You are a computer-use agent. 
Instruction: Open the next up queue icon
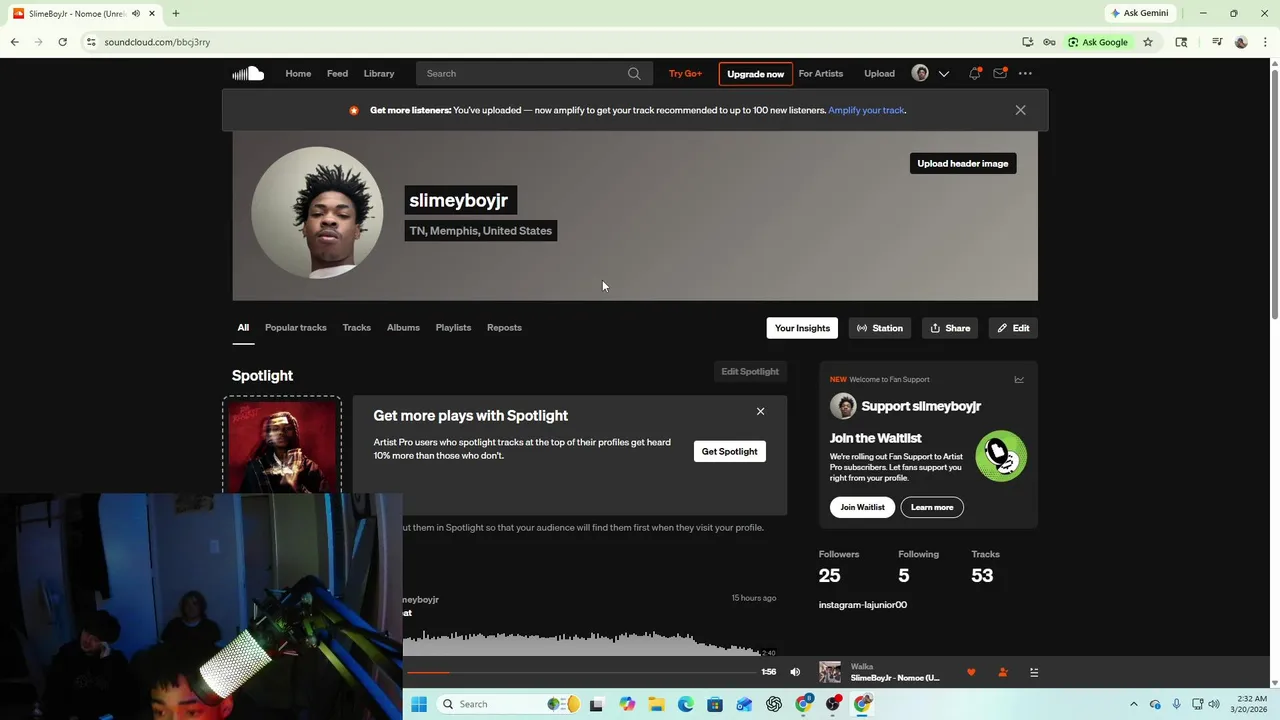[1034, 672]
